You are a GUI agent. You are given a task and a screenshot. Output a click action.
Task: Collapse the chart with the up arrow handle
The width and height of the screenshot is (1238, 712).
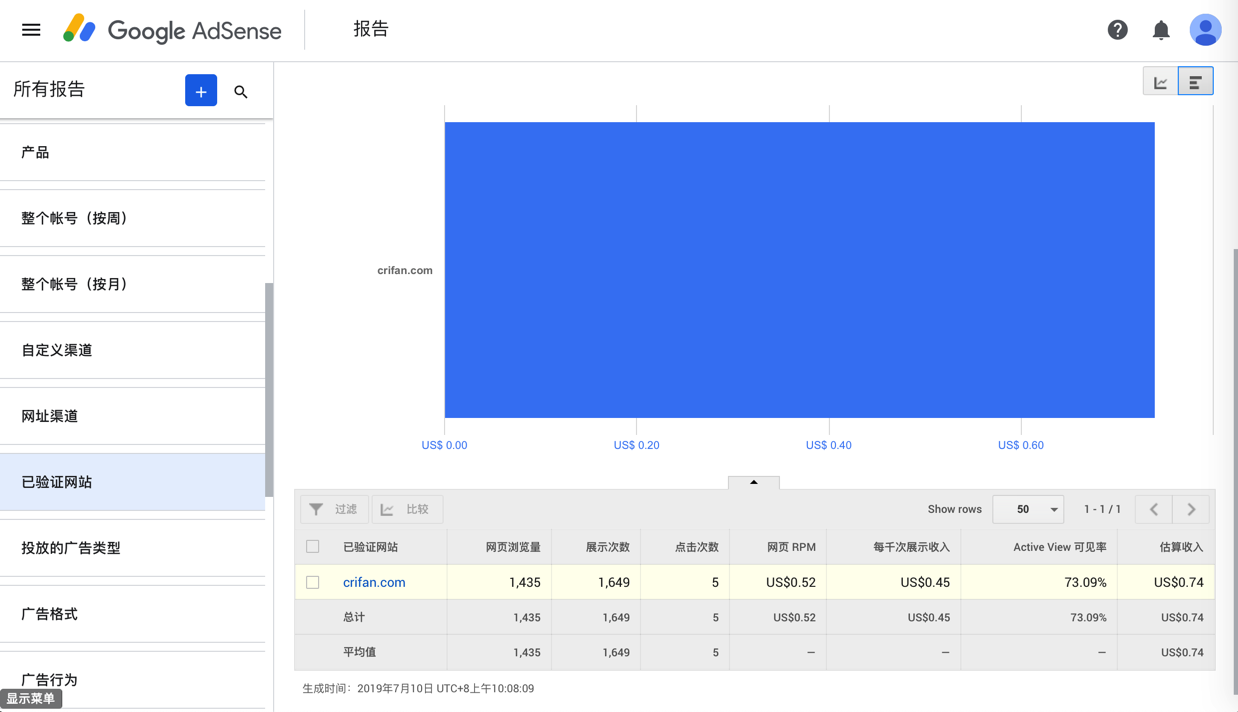click(754, 483)
